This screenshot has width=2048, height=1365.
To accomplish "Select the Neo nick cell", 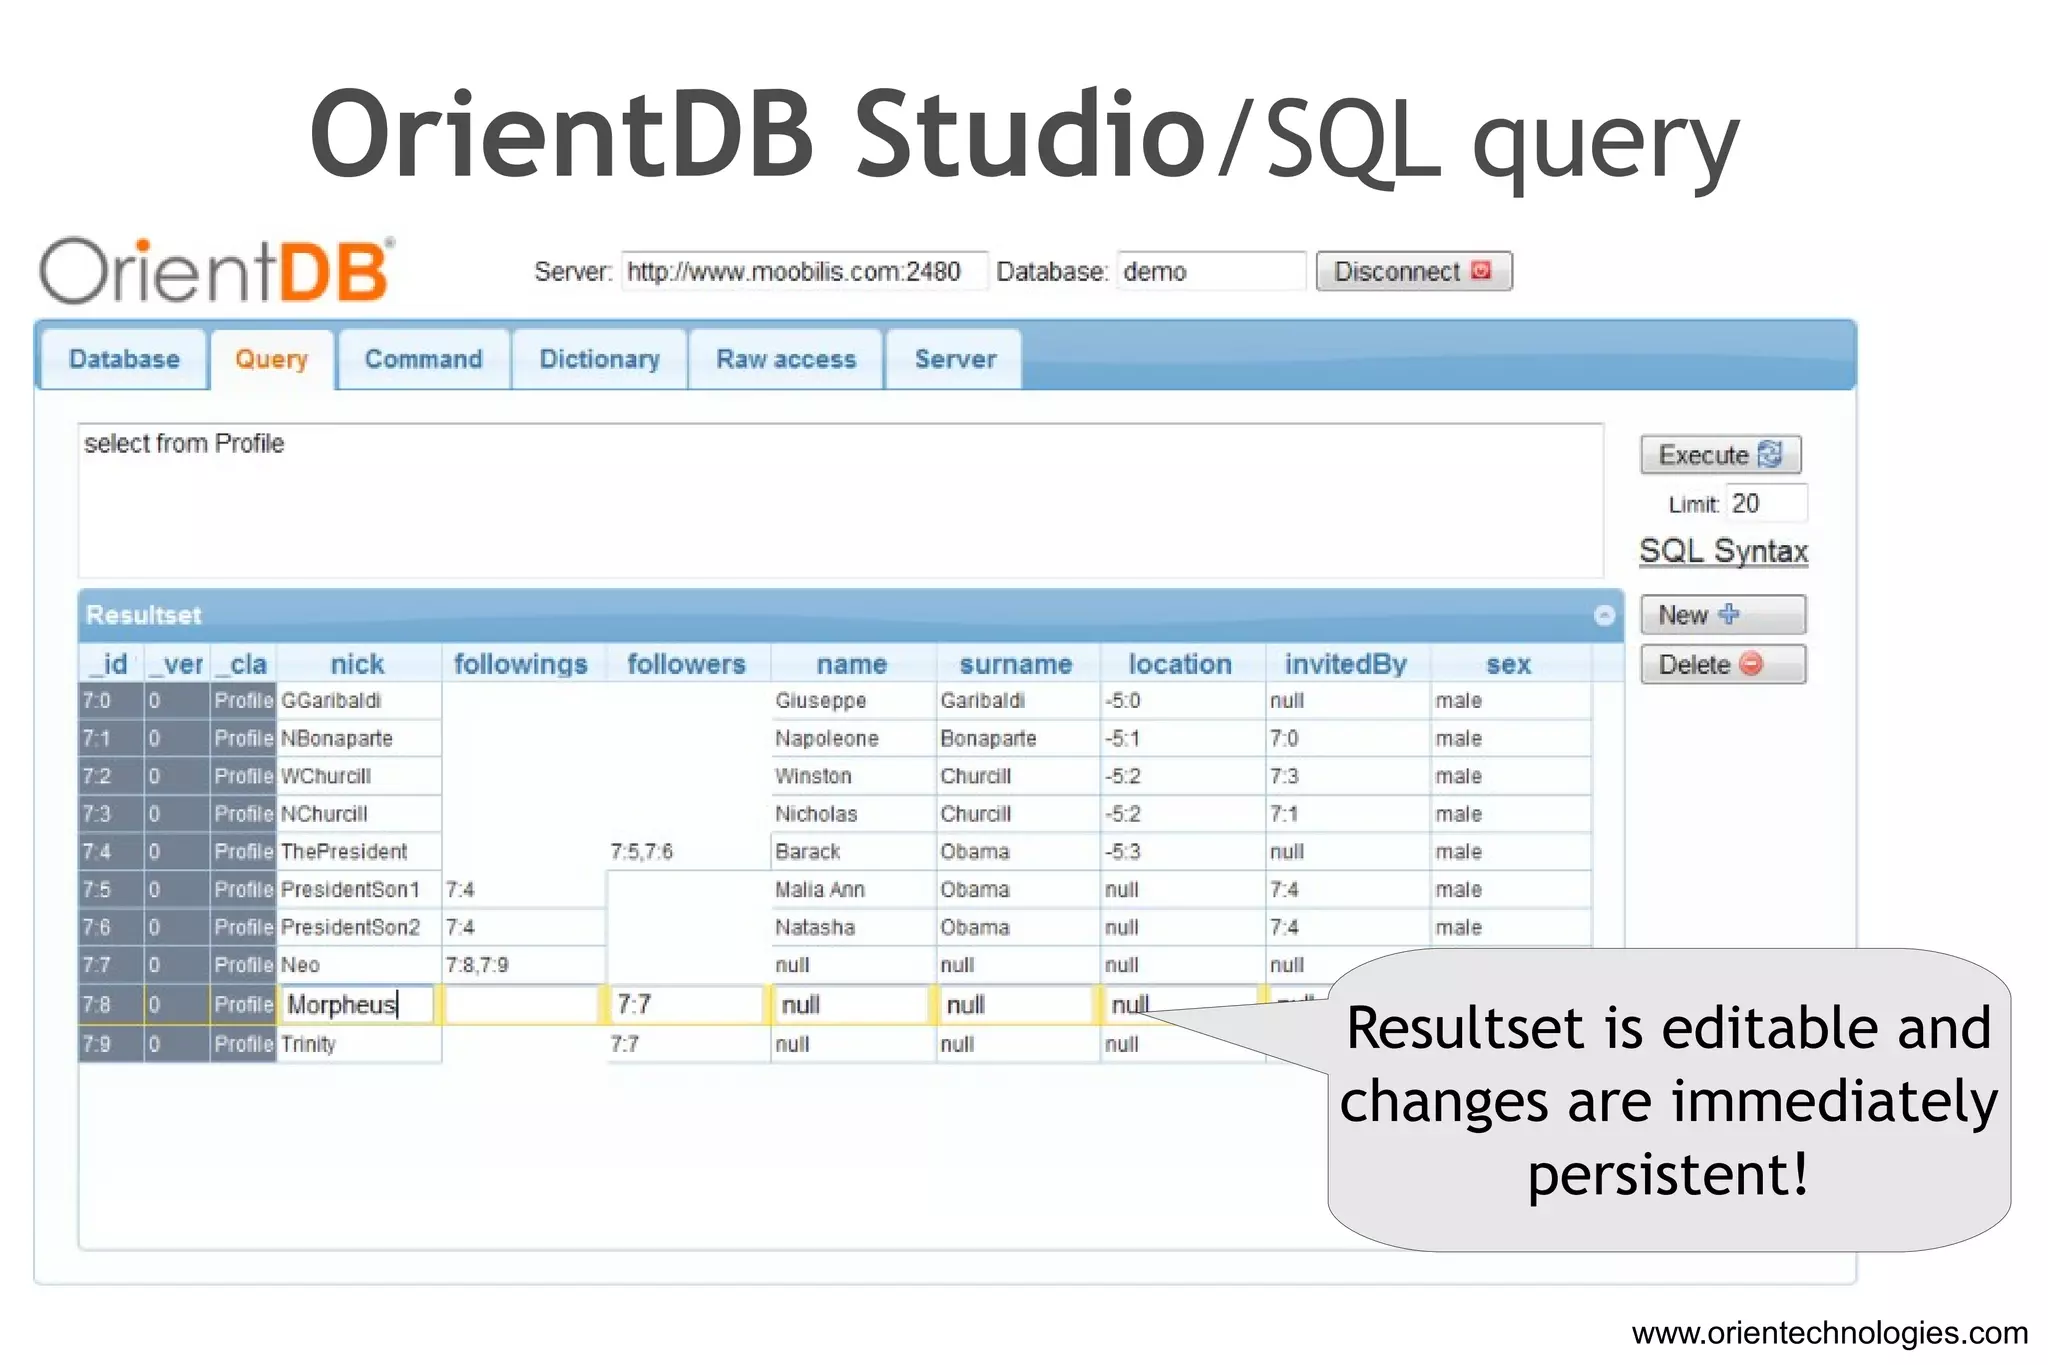I will point(358,965).
